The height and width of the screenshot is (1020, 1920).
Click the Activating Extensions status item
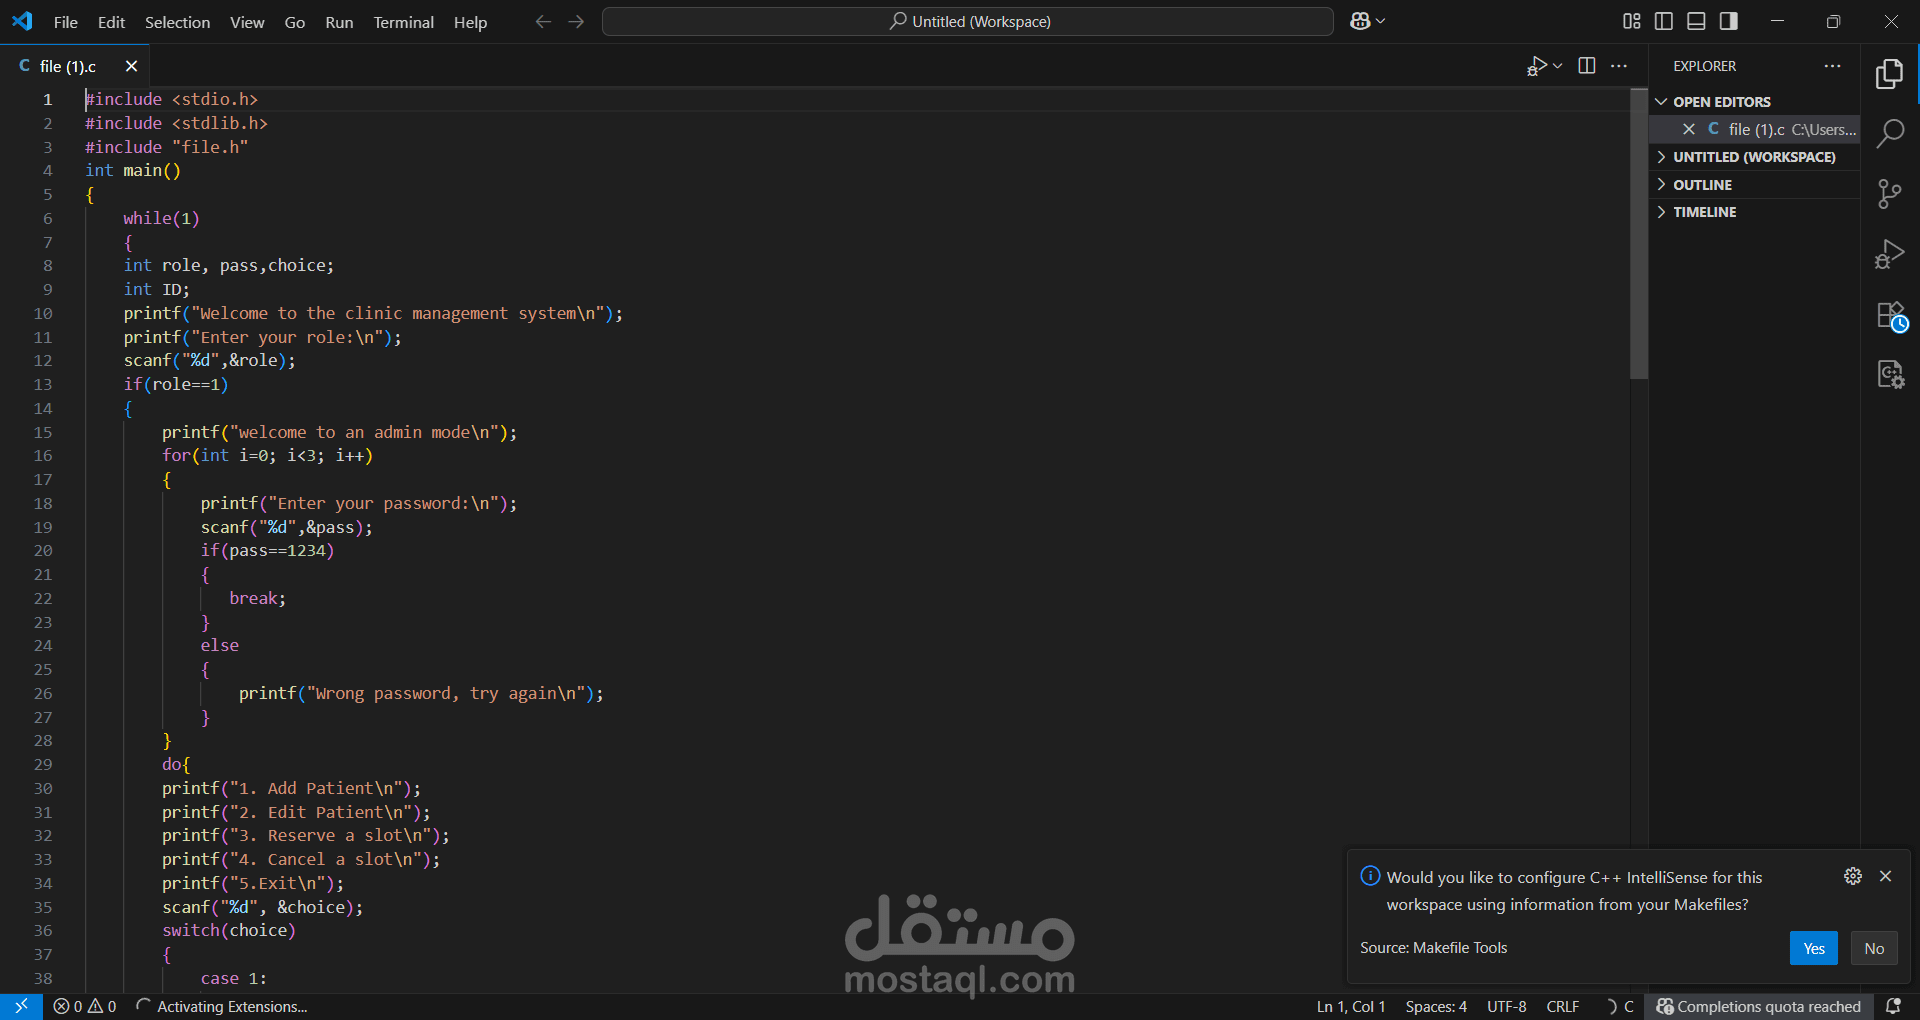[221, 1007]
